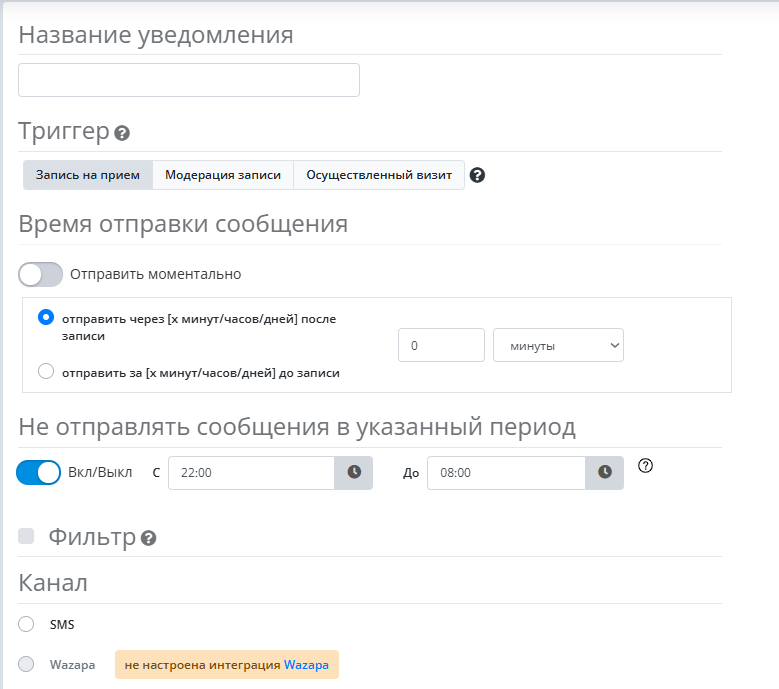Click outlined help icon beside quiet period
The height and width of the screenshot is (689, 779).
645,465
